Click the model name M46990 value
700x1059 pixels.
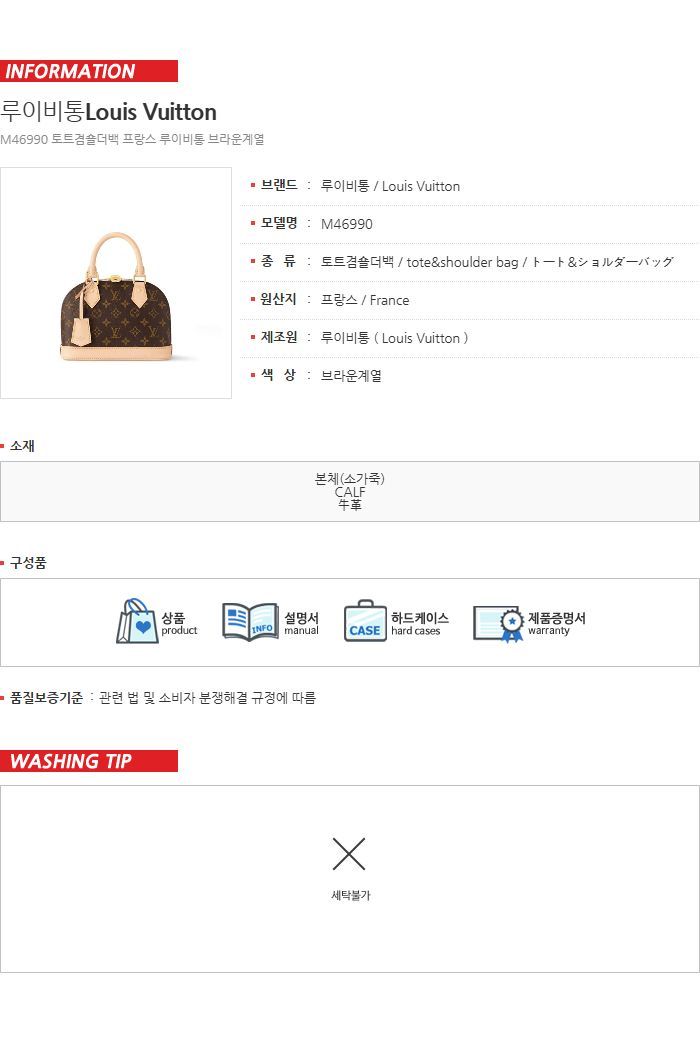(347, 224)
